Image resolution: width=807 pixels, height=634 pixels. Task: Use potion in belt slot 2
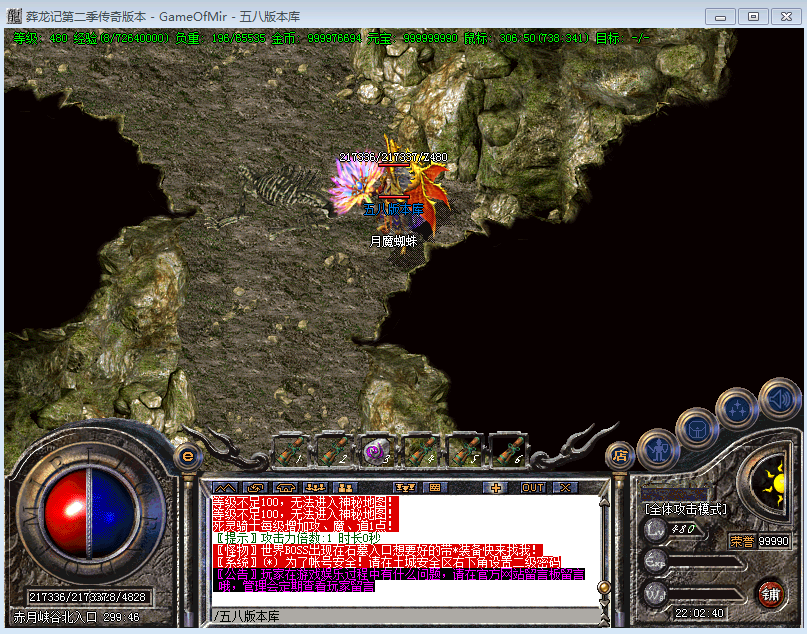[335, 451]
